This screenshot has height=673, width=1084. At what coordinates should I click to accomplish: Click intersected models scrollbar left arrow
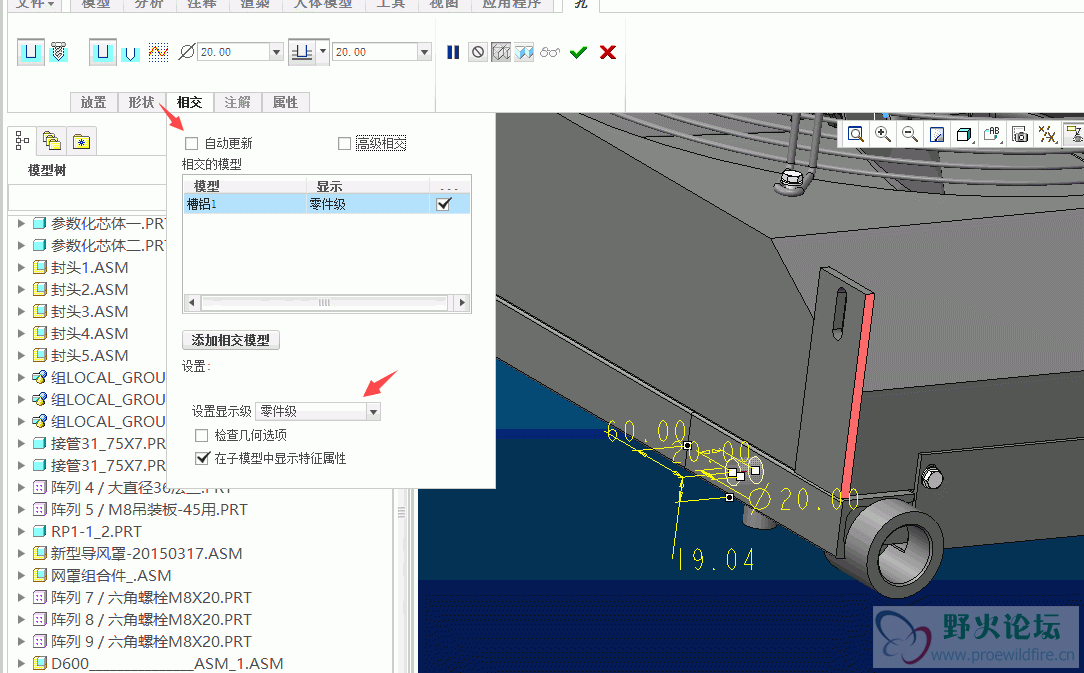191,302
